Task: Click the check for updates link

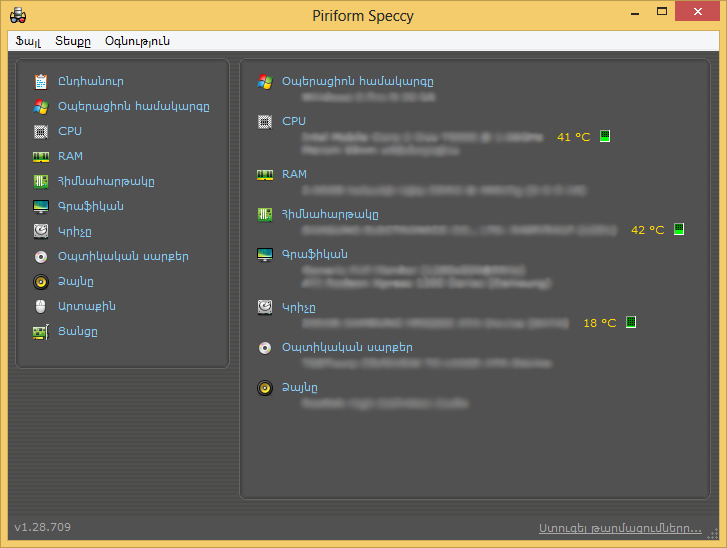Action: tap(620, 528)
